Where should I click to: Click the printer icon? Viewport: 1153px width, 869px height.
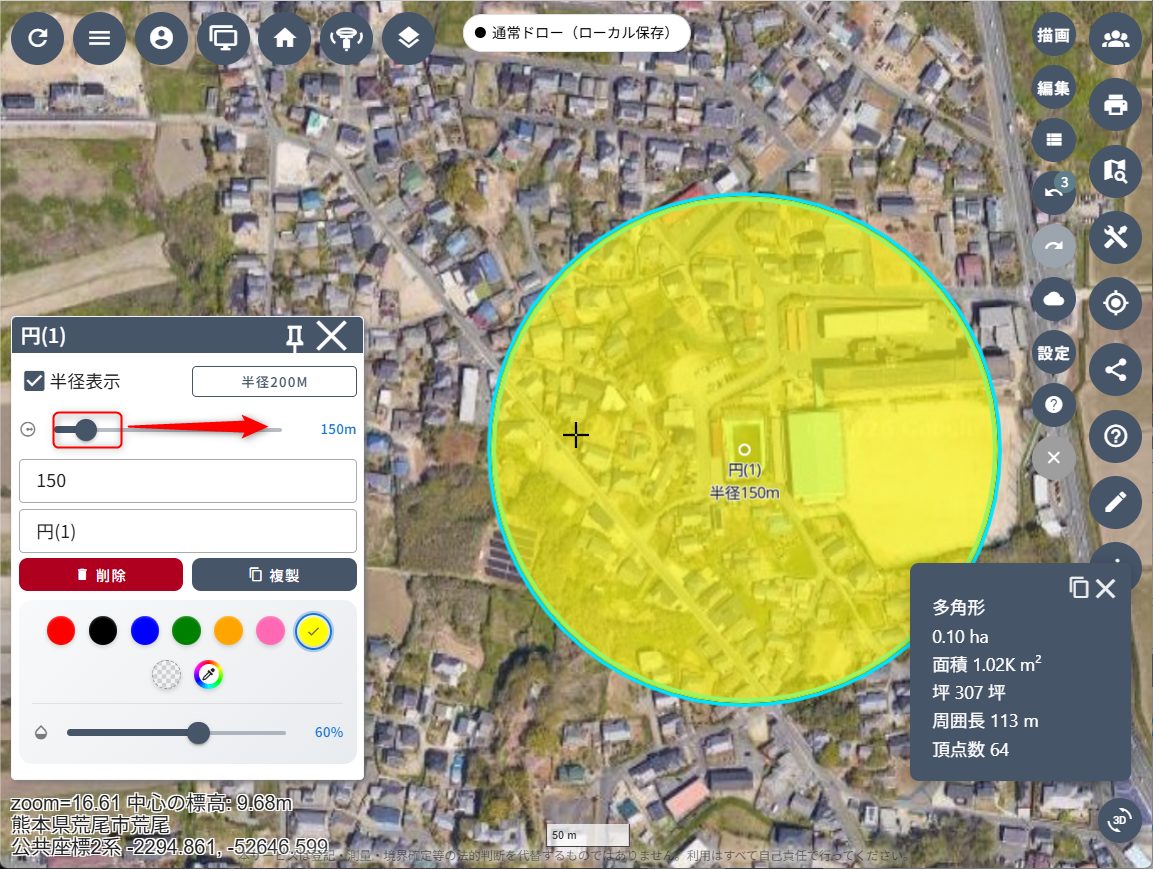(1115, 104)
